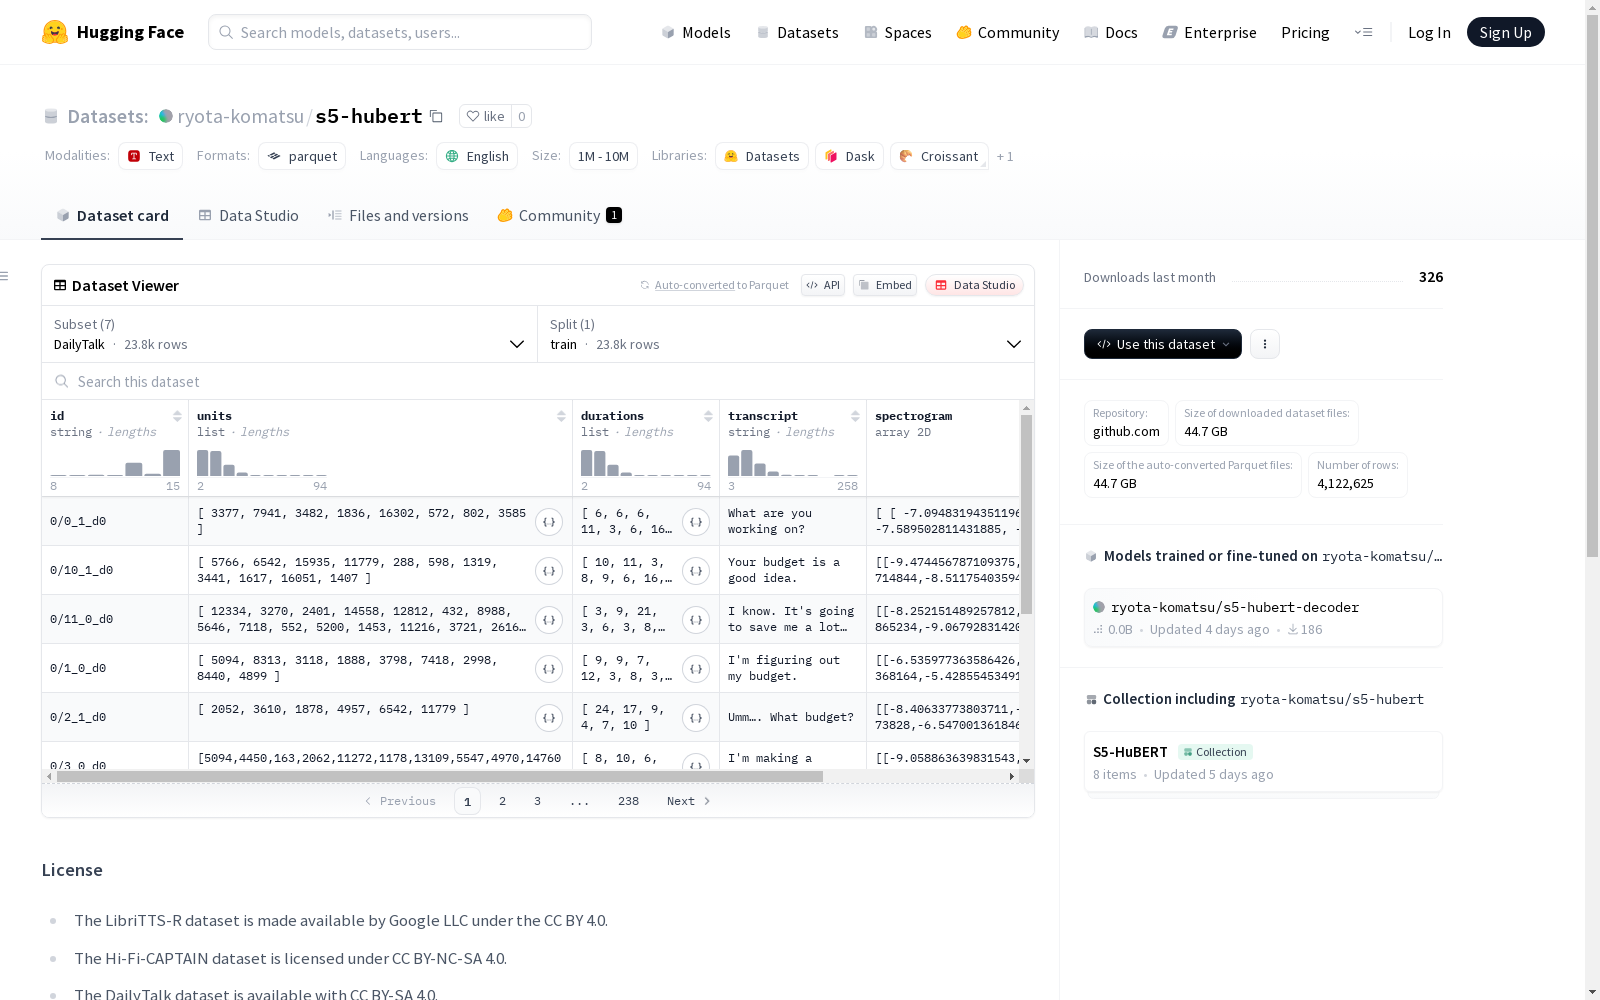Switch to the Data Studio tab
Image resolution: width=1600 pixels, height=1000 pixels.
click(x=249, y=216)
